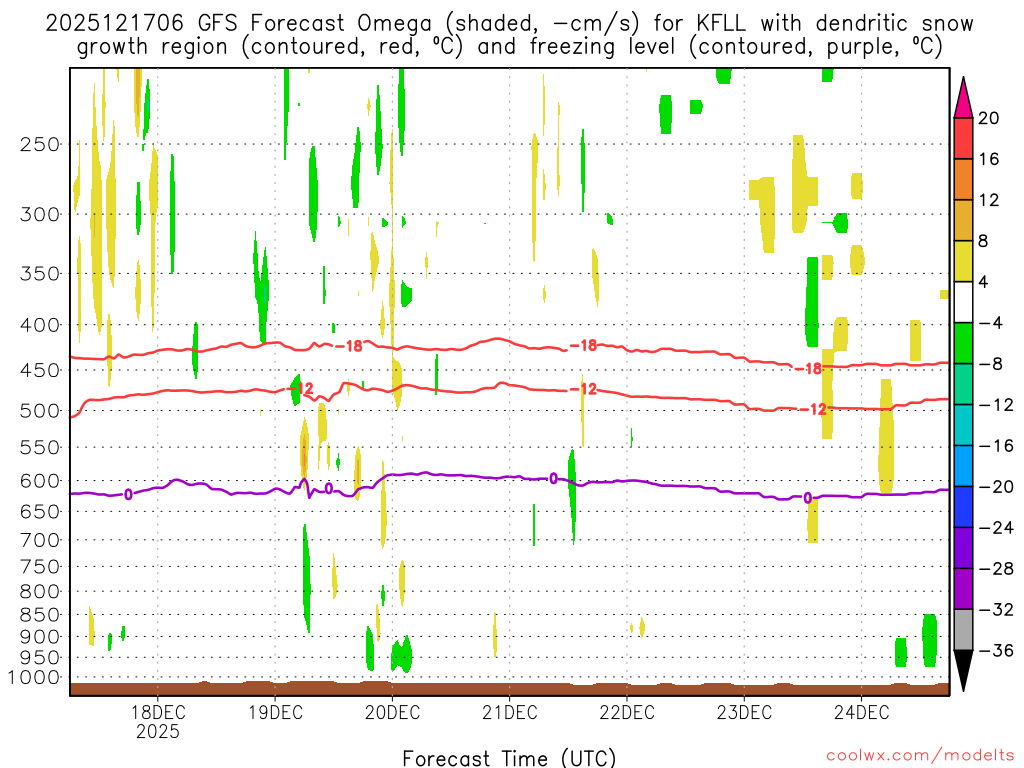Click the 22DEC time axis label
This screenshot has width=1024, height=768.
[627, 712]
